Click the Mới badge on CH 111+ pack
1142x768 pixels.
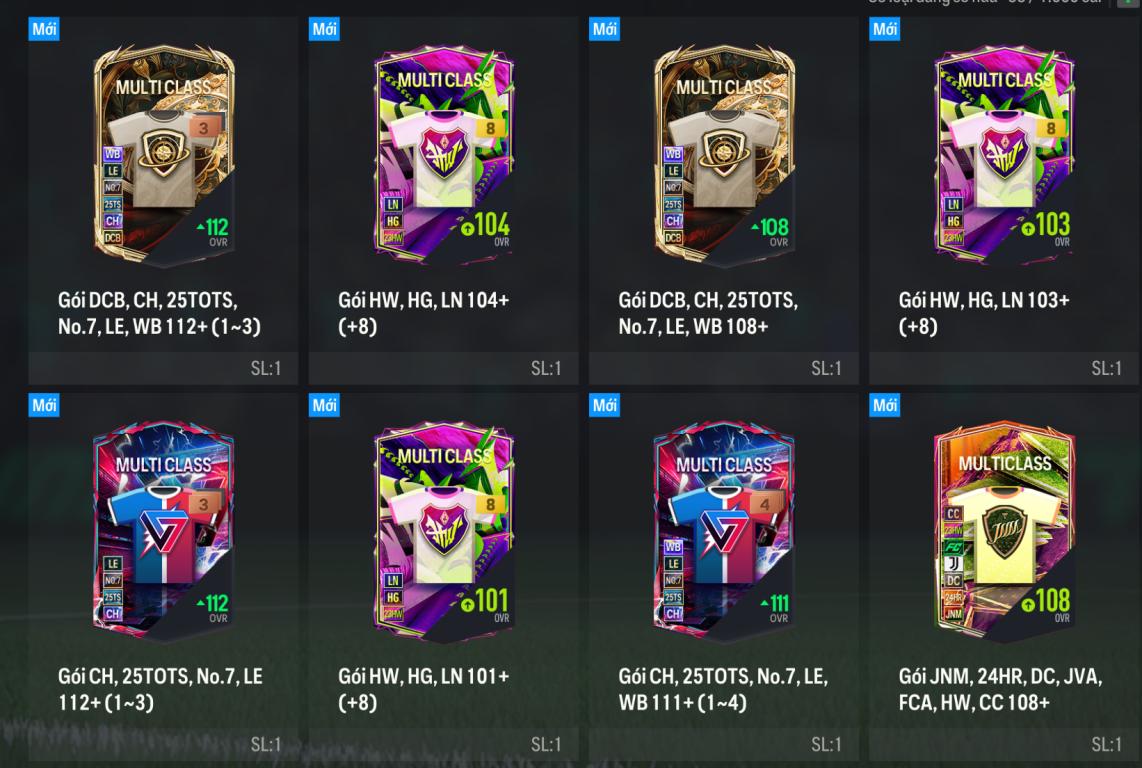[x=605, y=405]
